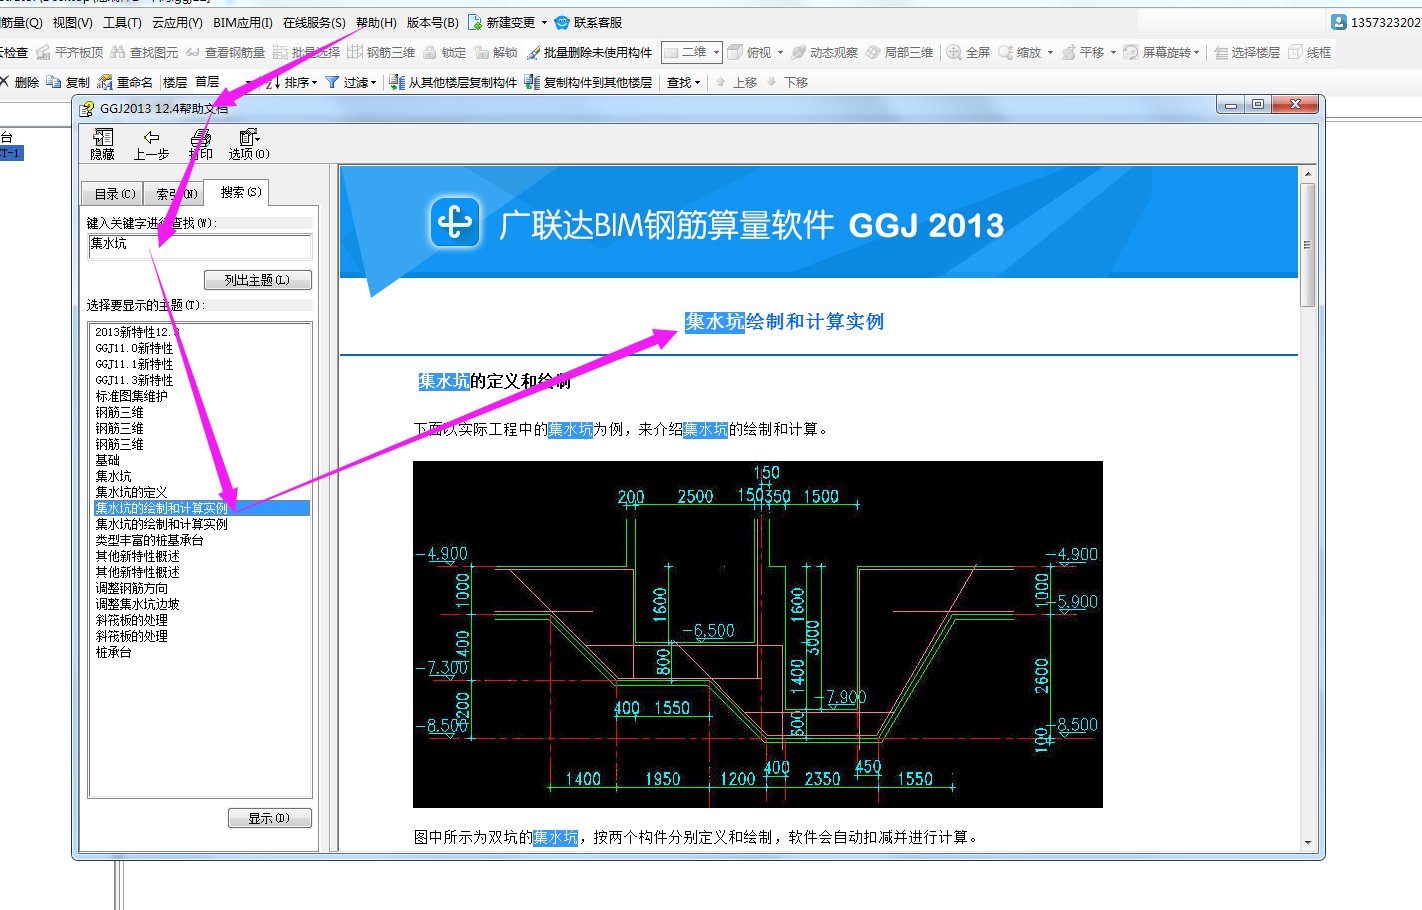
Task: Click the 联系客服 customer service icon
Action: 562,22
